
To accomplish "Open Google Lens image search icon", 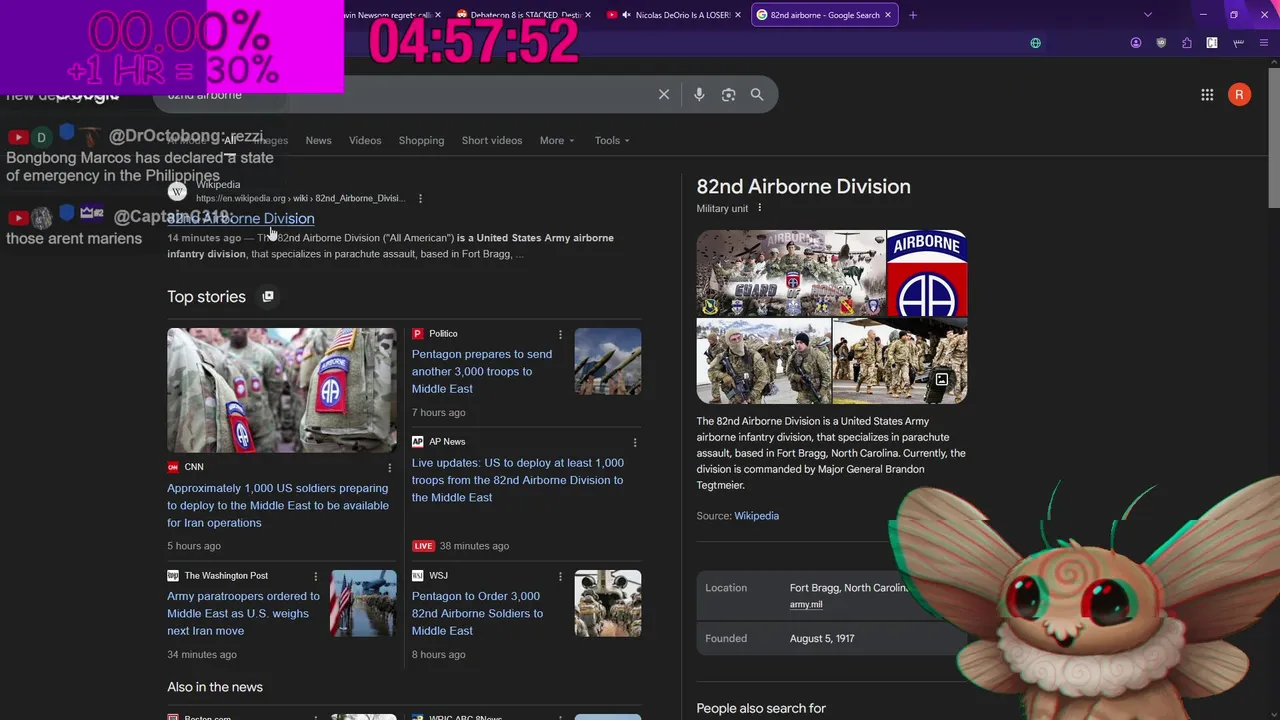I will click(728, 94).
